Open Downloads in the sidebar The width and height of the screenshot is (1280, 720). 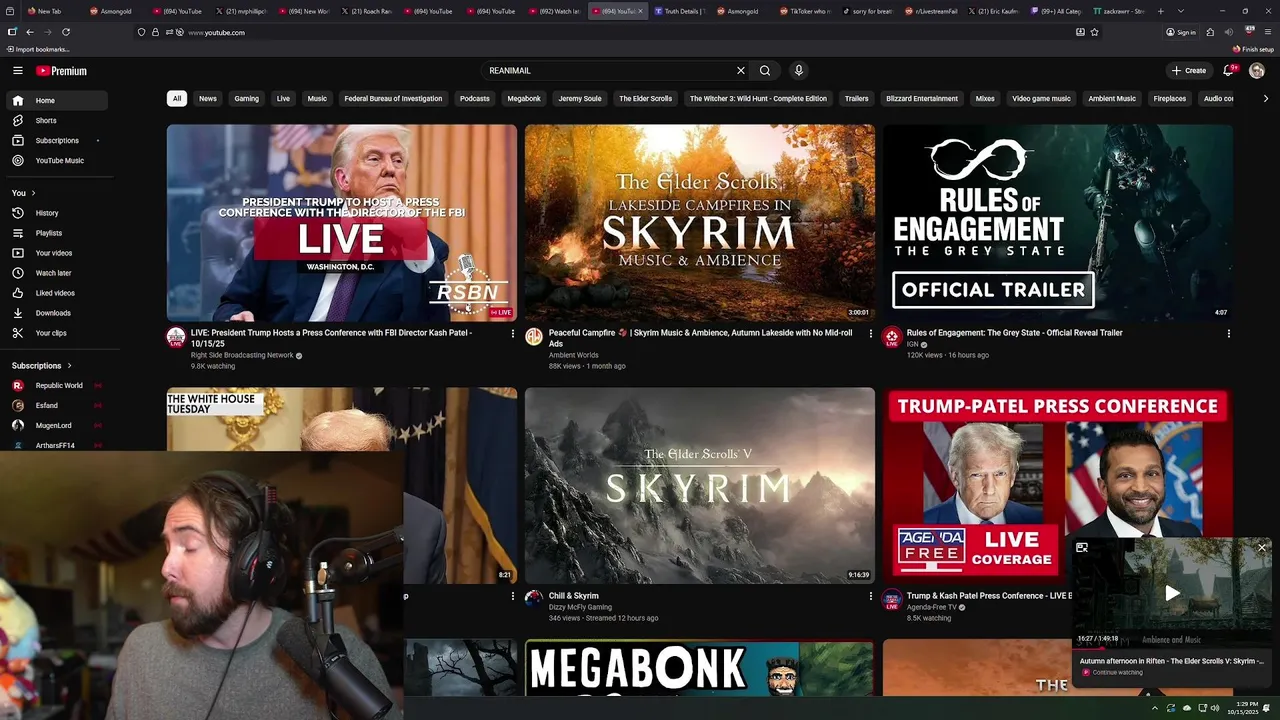click(57, 313)
